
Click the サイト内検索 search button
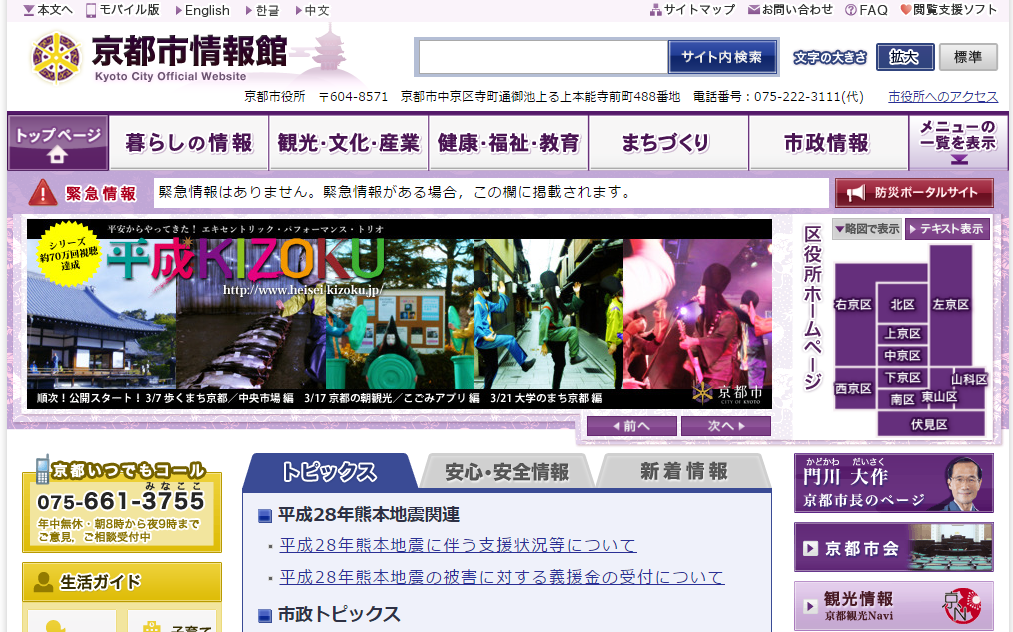[x=722, y=58]
